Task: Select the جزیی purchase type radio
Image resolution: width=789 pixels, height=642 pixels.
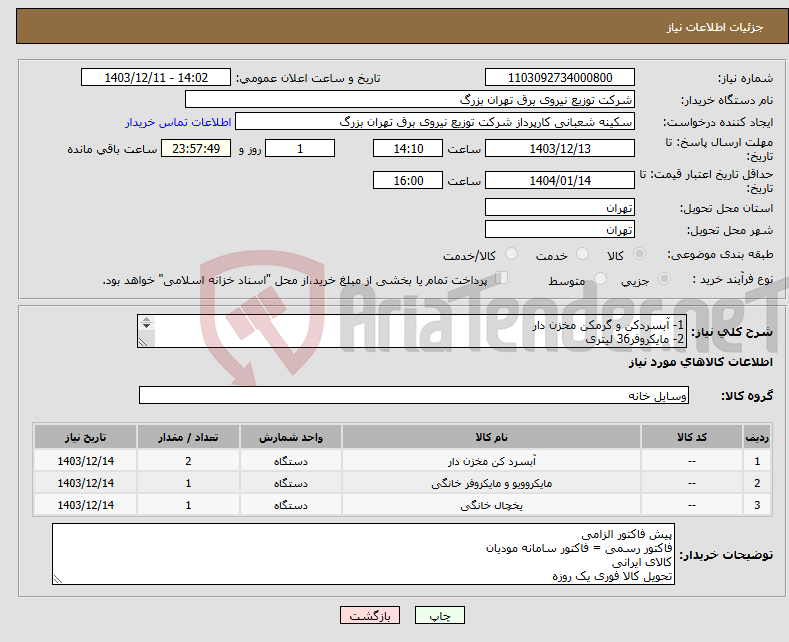Action: click(x=664, y=279)
